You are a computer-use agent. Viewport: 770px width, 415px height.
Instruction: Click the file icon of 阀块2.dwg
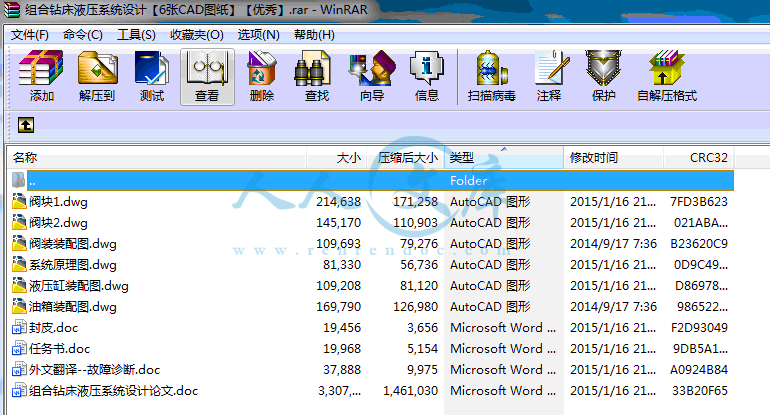point(19,222)
